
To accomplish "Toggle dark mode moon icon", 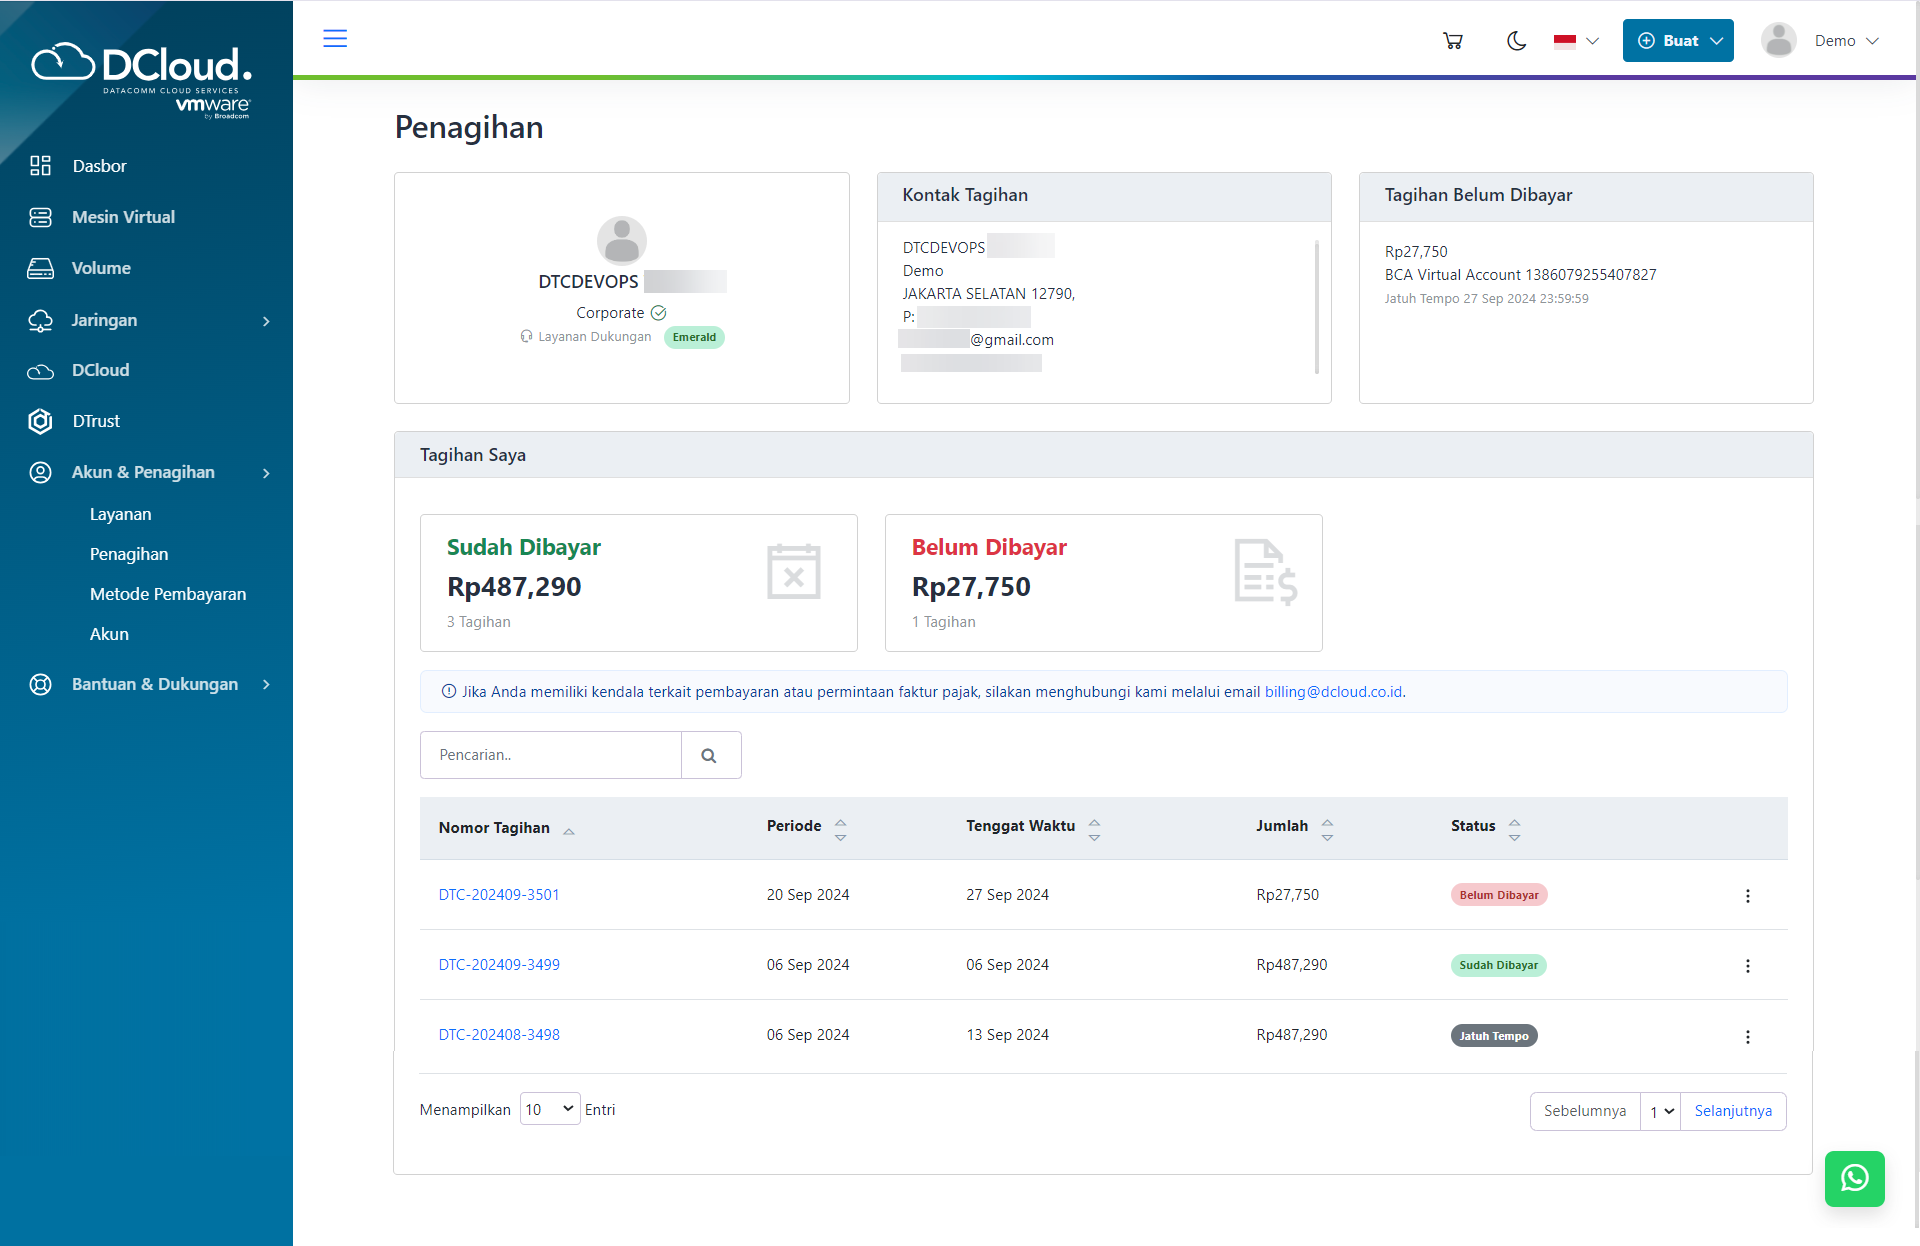I will pyautogui.click(x=1516, y=41).
